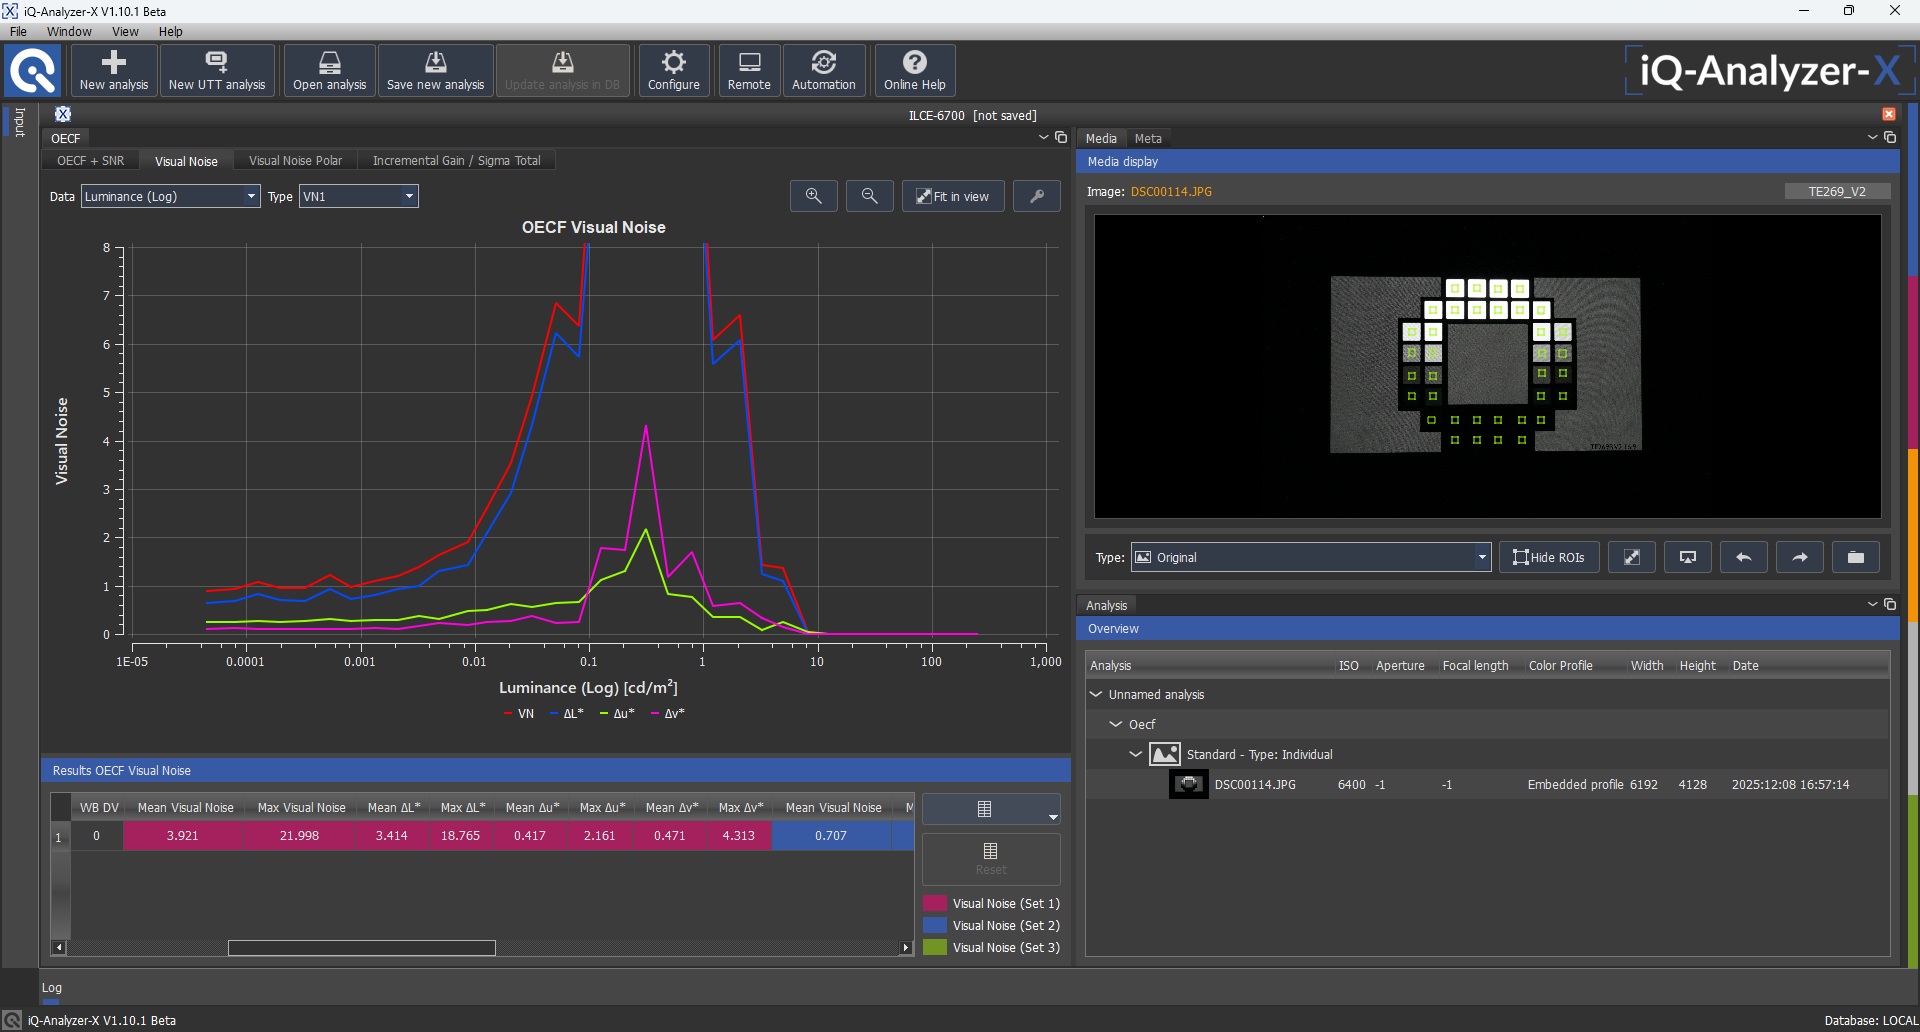
Task: Open the Input side tab
Action: point(20,122)
